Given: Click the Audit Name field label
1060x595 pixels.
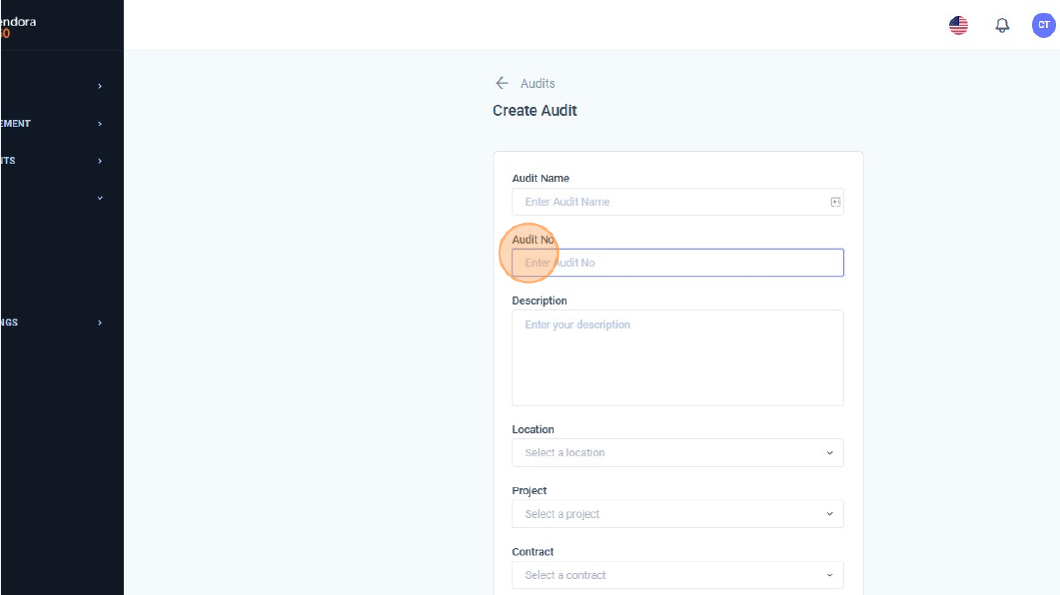Looking at the screenshot, I should click(540, 178).
